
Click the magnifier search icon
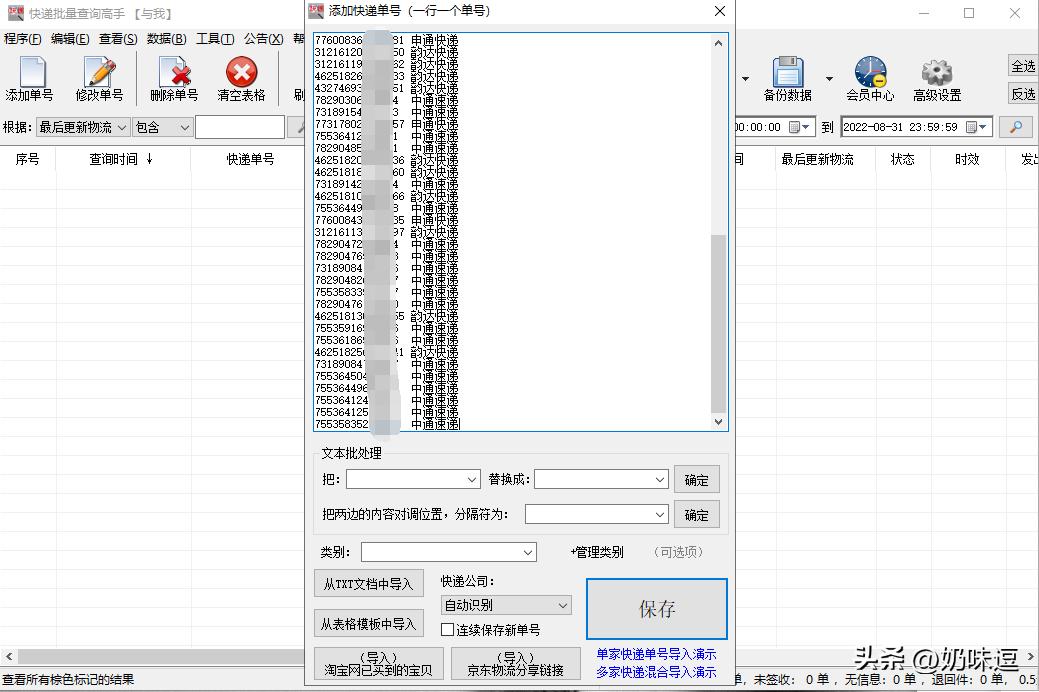click(1016, 127)
